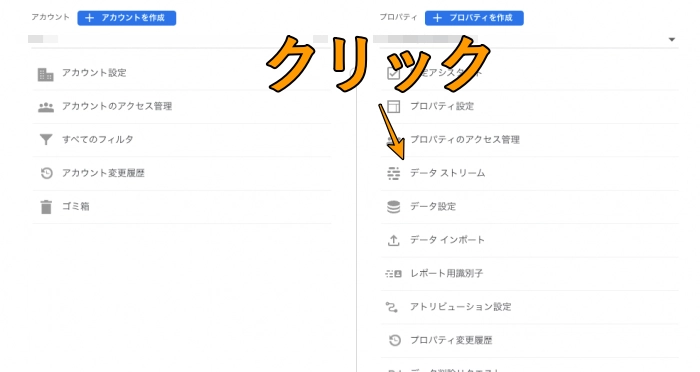Open アカウントのアクセス管理
Image resolution: width=700 pixels, height=372 pixels.
click(117, 106)
